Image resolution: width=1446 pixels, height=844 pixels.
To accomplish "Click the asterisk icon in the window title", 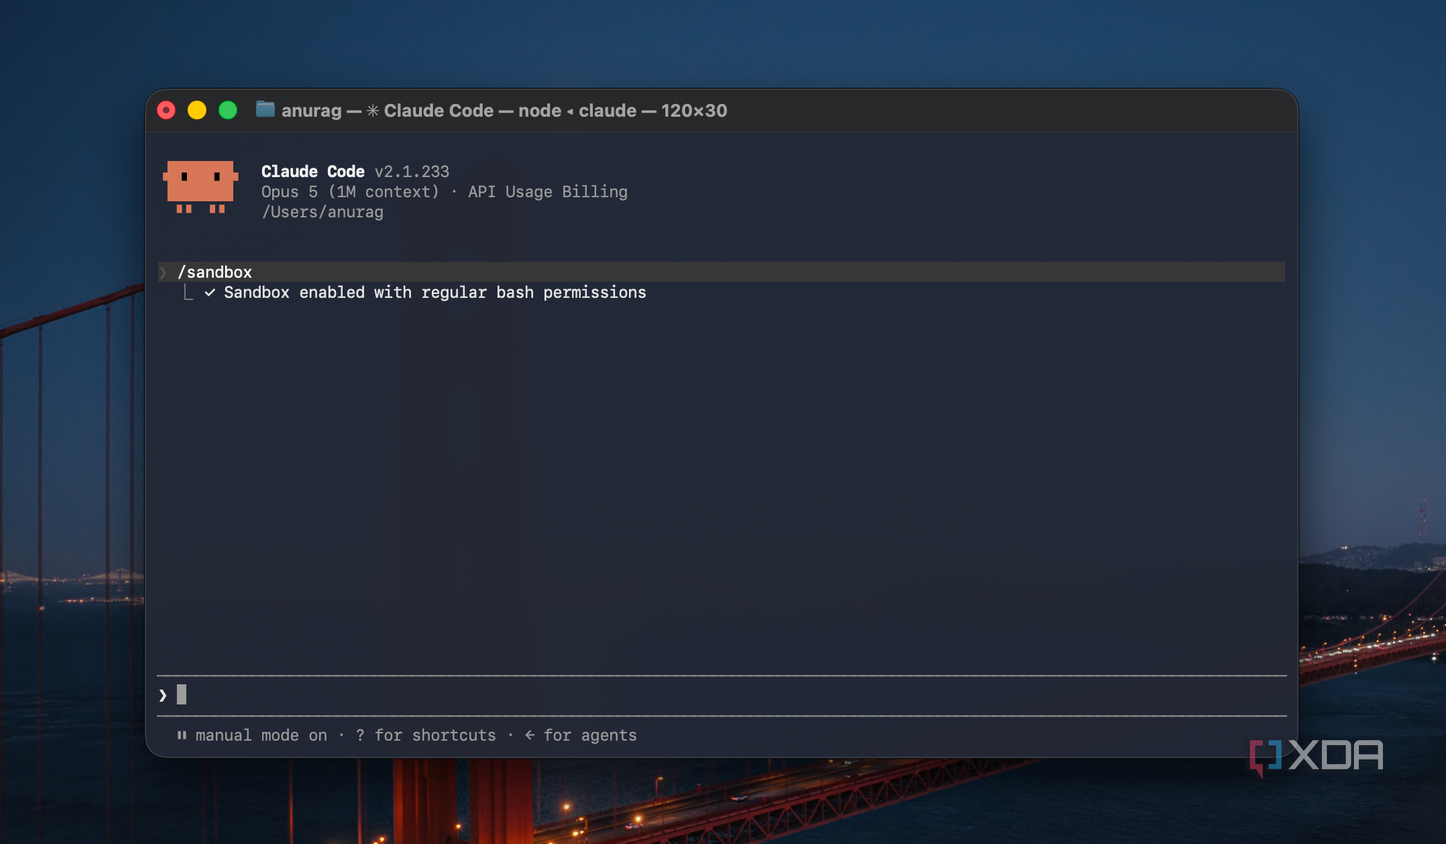I will pyautogui.click(x=372, y=110).
